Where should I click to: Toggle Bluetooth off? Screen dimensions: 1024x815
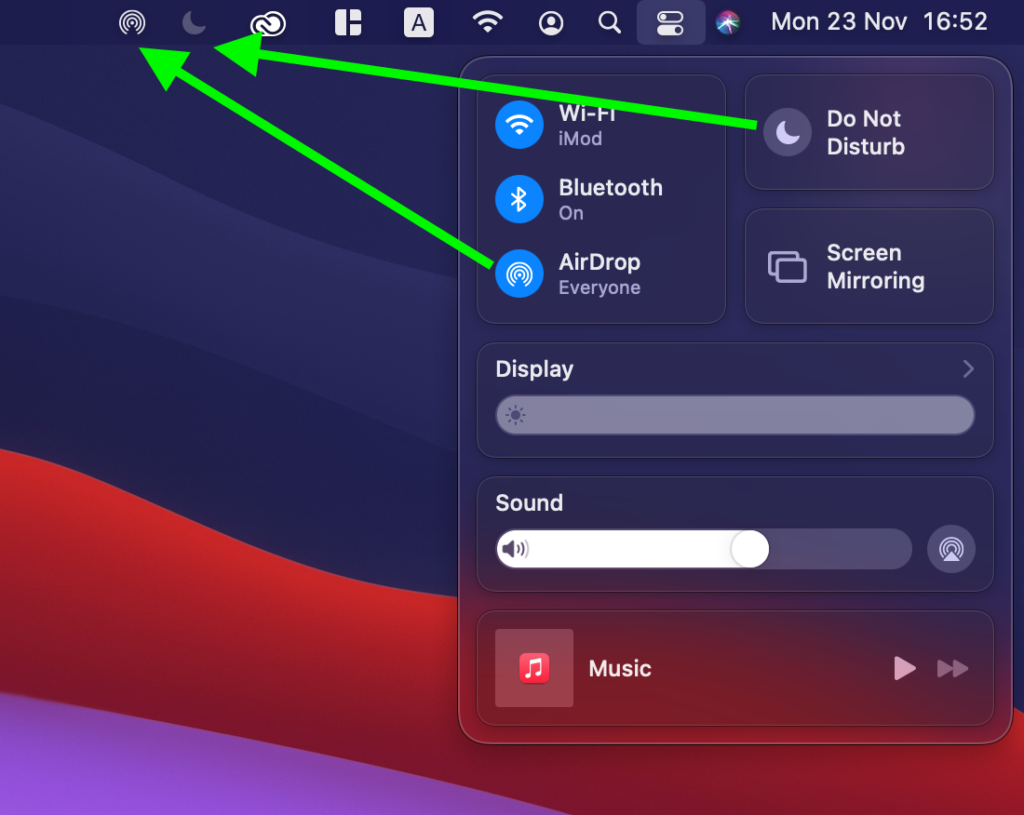pyautogui.click(x=519, y=199)
